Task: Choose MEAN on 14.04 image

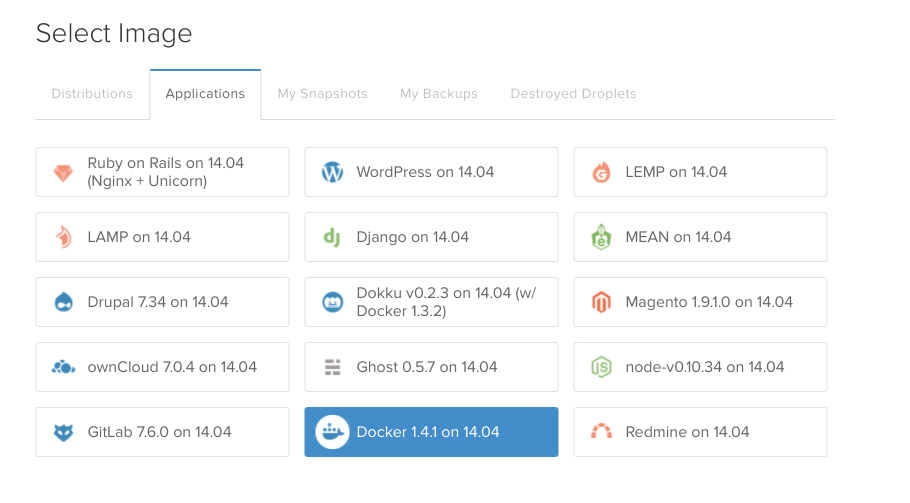Action: click(700, 238)
